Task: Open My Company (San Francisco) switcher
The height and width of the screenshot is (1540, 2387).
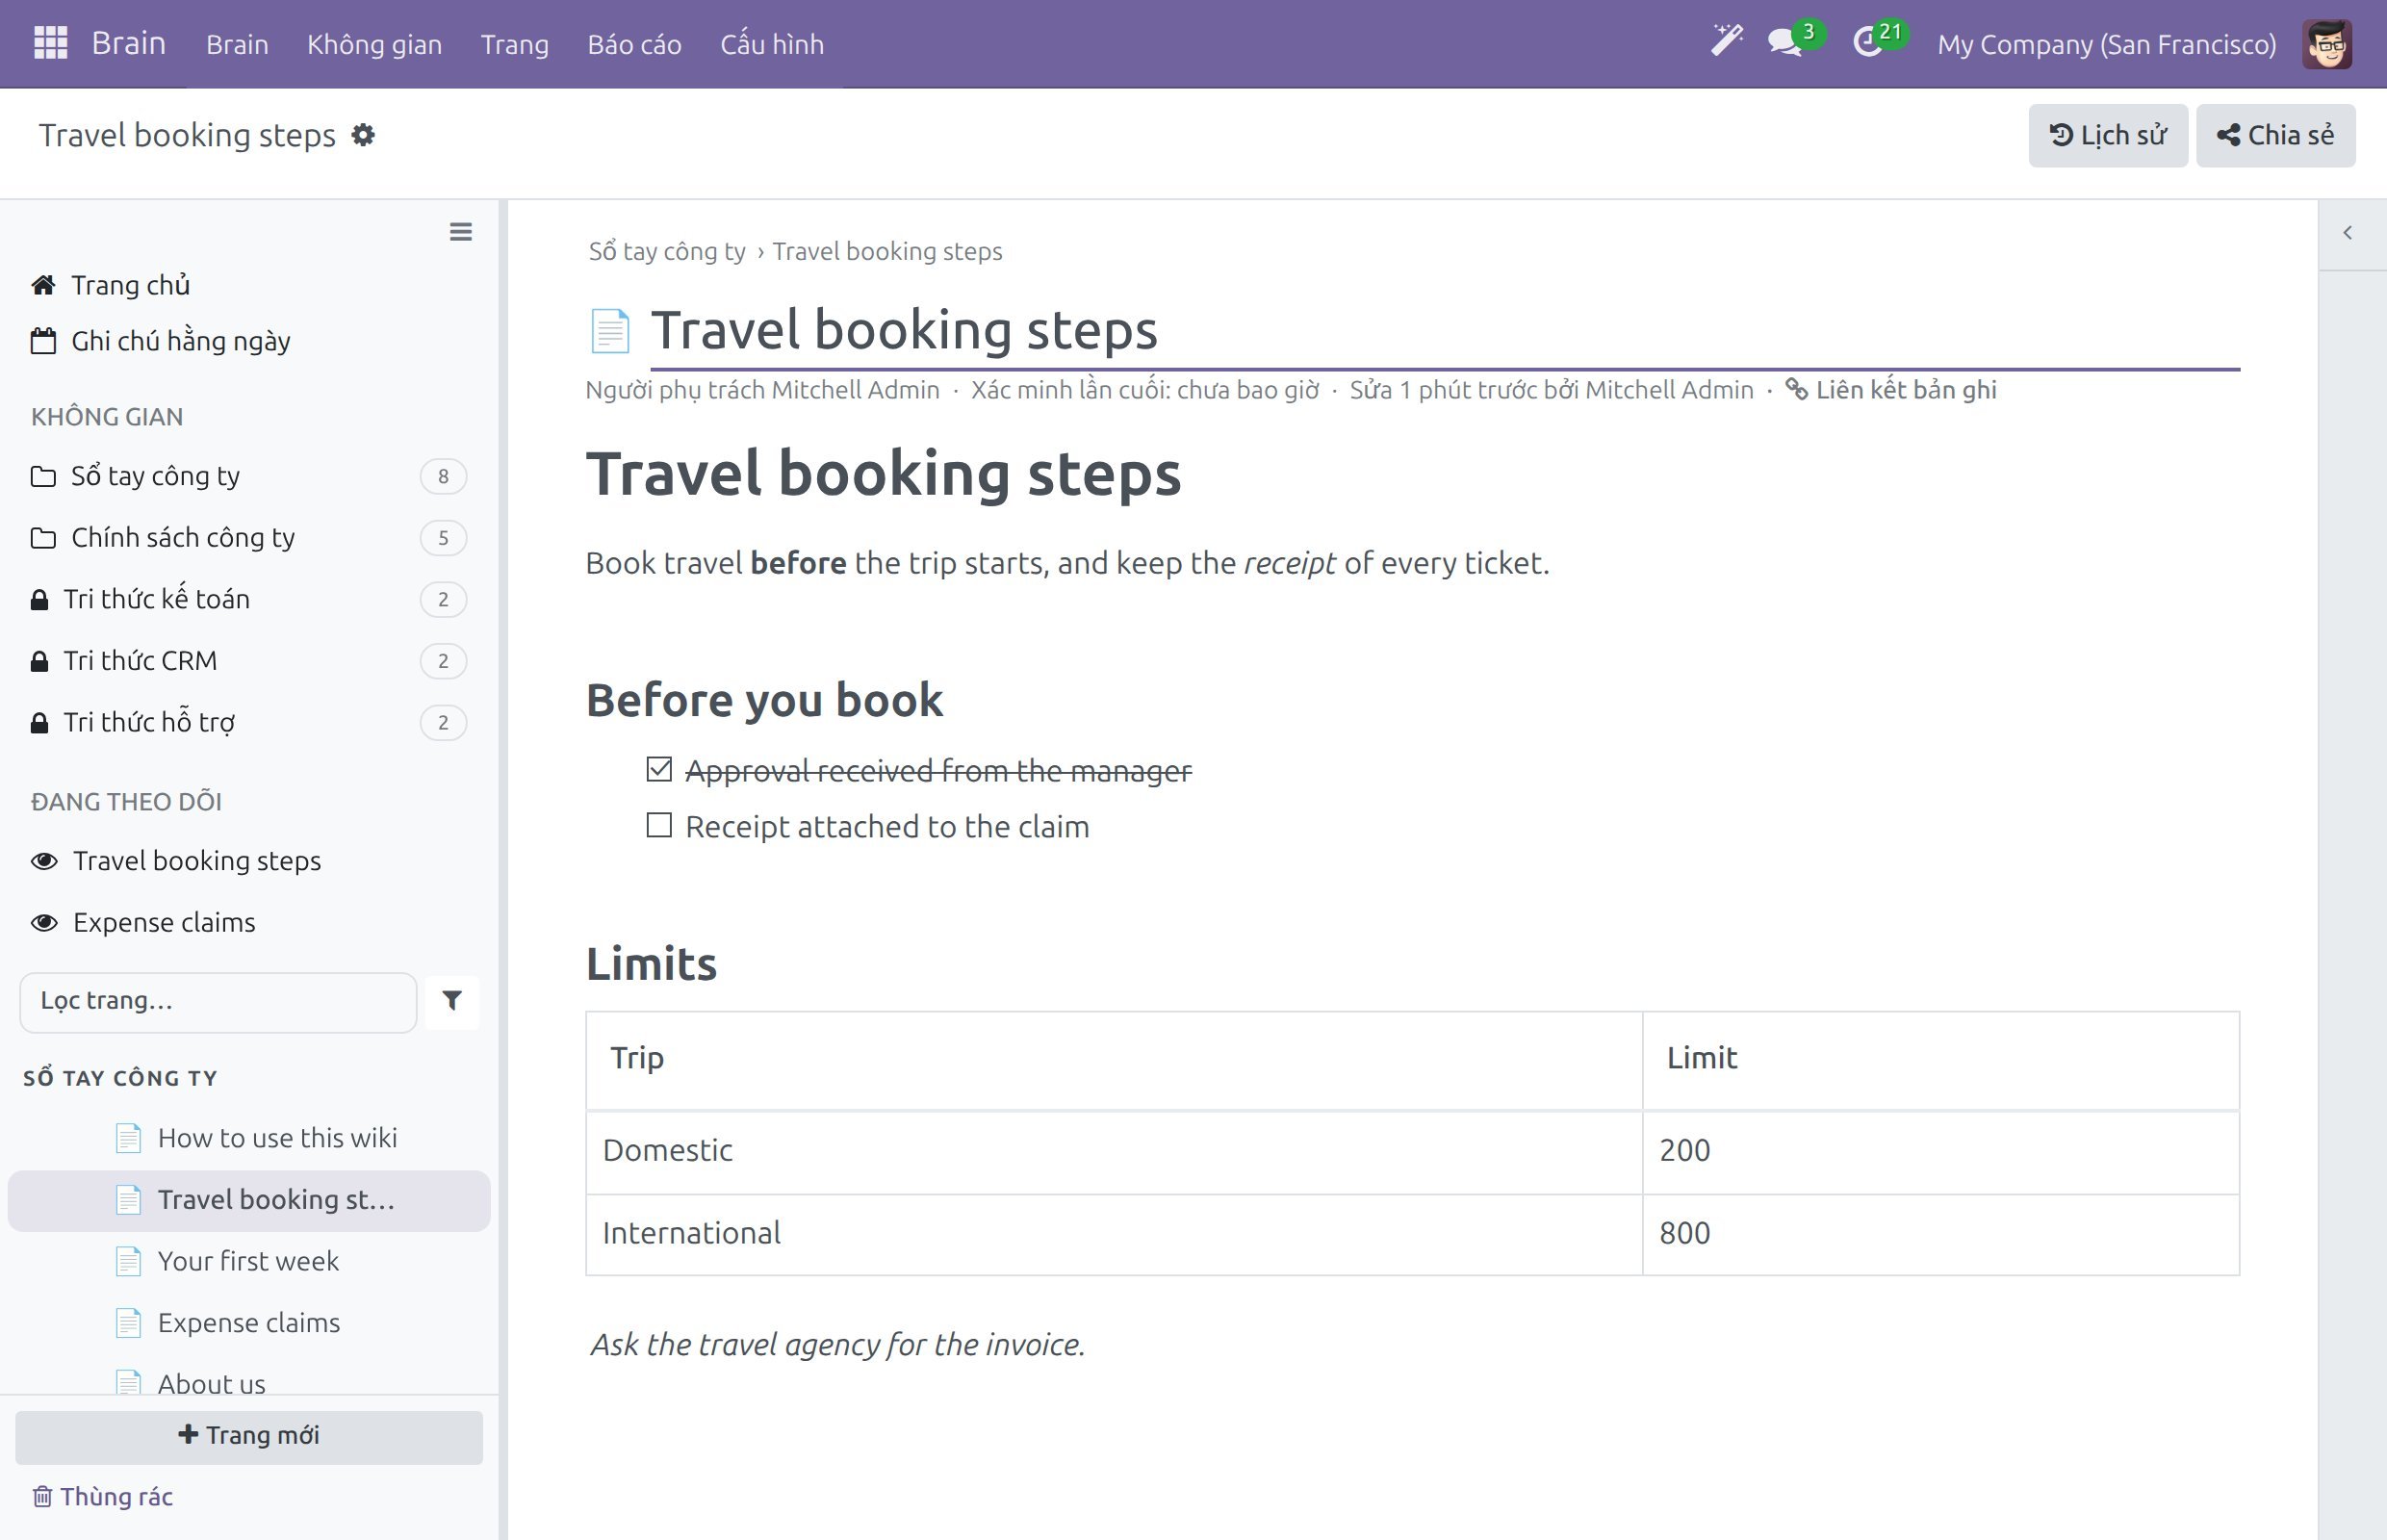Action: click(x=2107, y=44)
